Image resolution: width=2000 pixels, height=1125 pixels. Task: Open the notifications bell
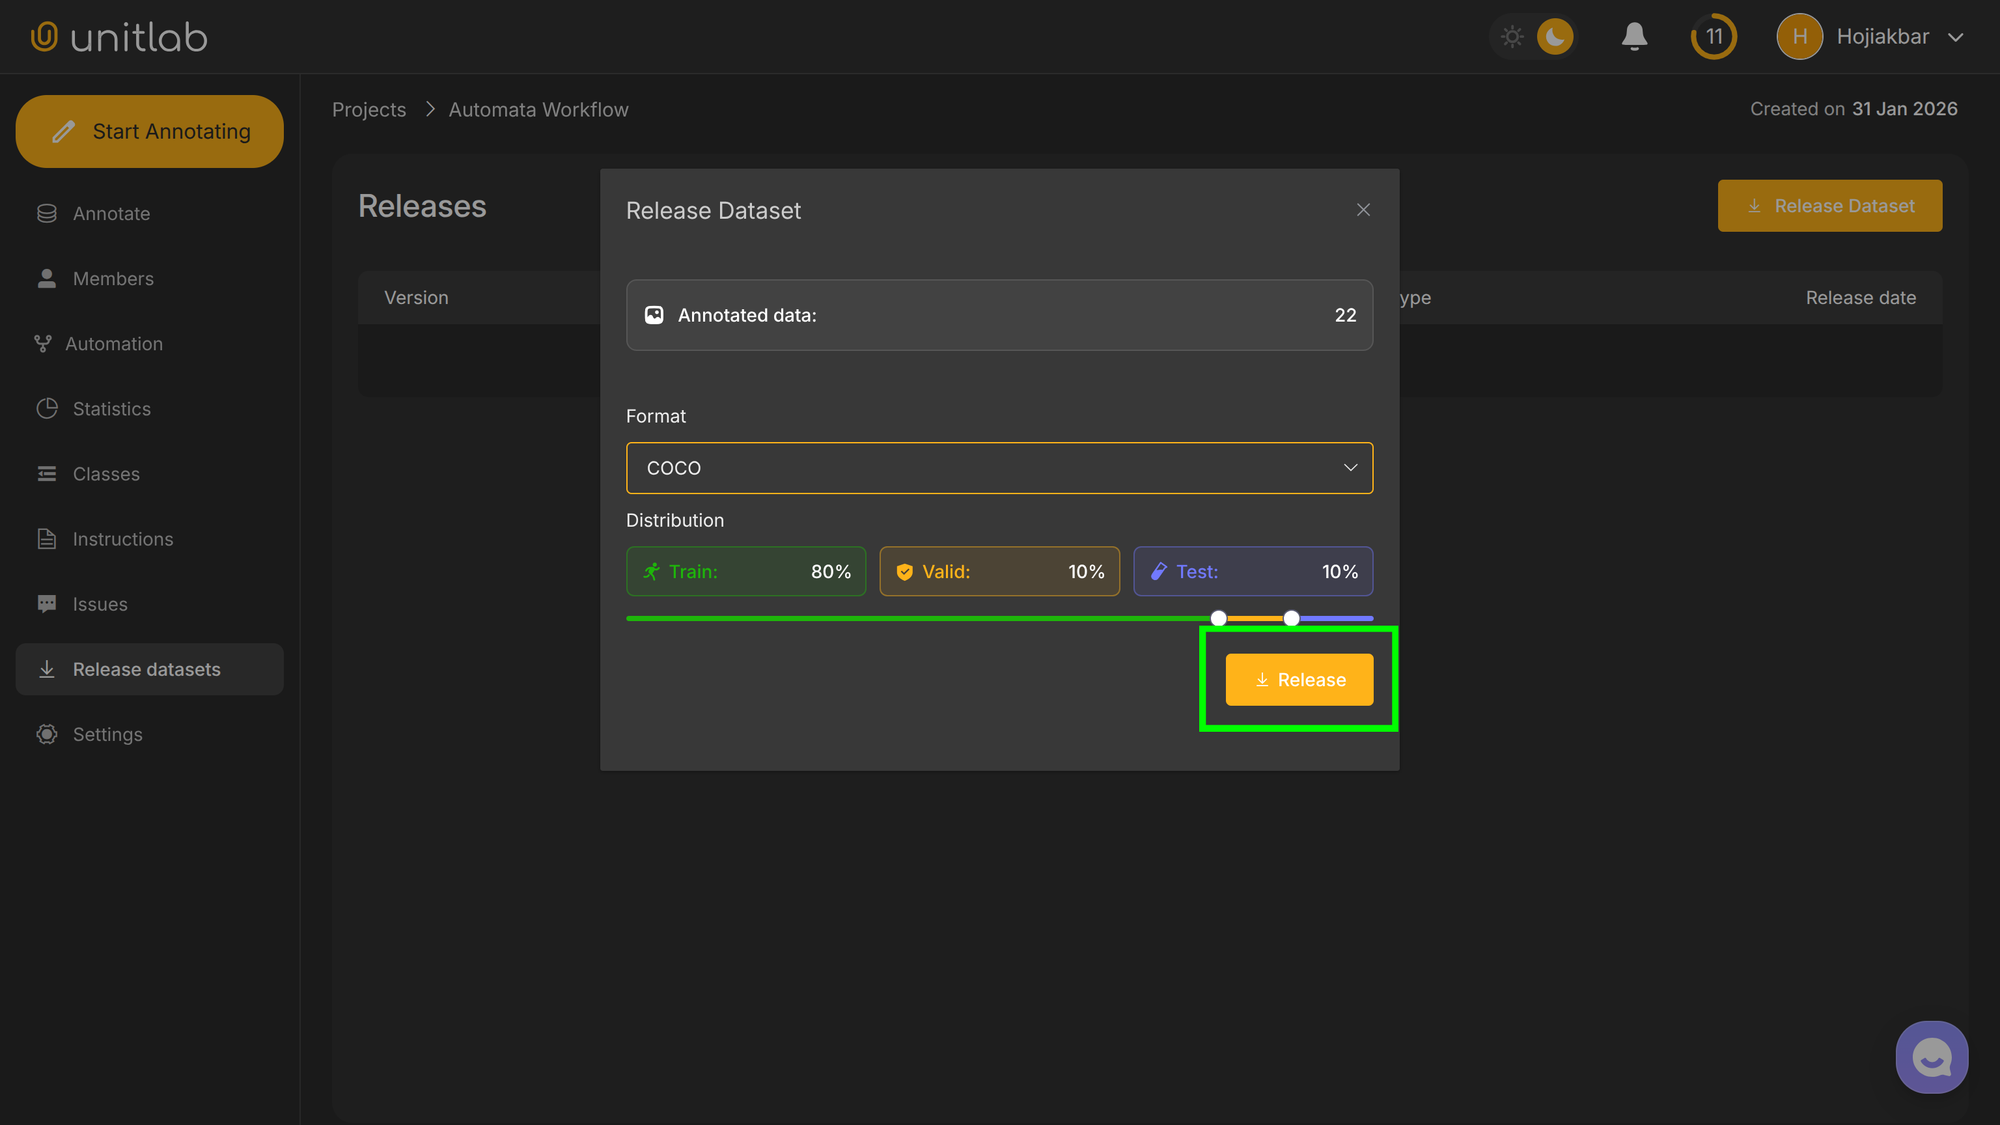1634,36
